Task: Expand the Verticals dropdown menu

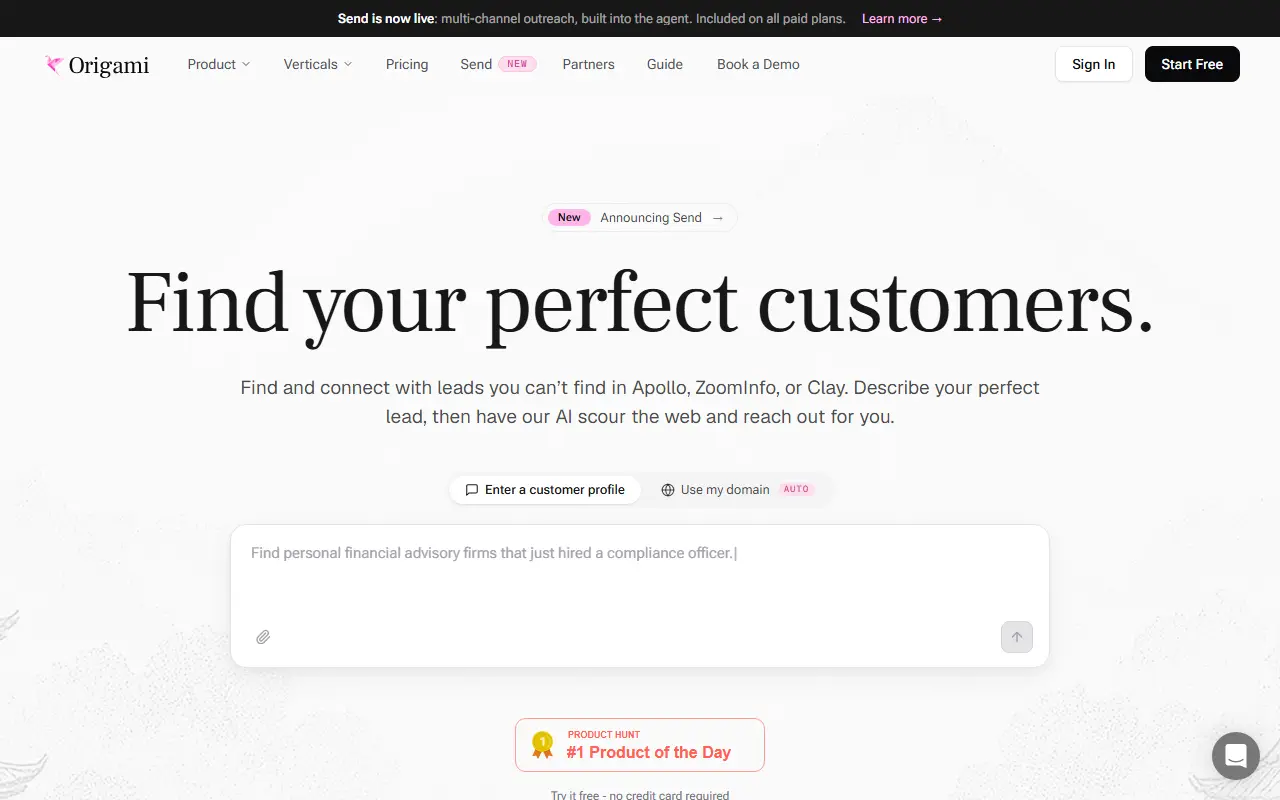Action: (x=318, y=64)
